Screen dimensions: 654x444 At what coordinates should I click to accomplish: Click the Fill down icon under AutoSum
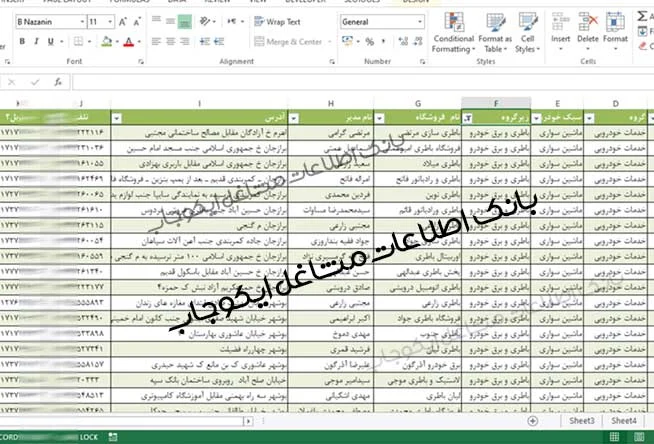[x=642, y=31]
